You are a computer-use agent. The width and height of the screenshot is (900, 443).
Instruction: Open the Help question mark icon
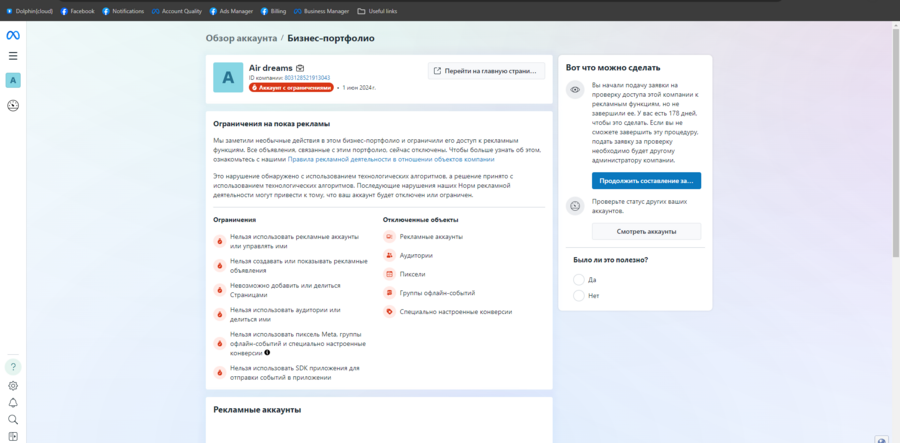point(13,367)
